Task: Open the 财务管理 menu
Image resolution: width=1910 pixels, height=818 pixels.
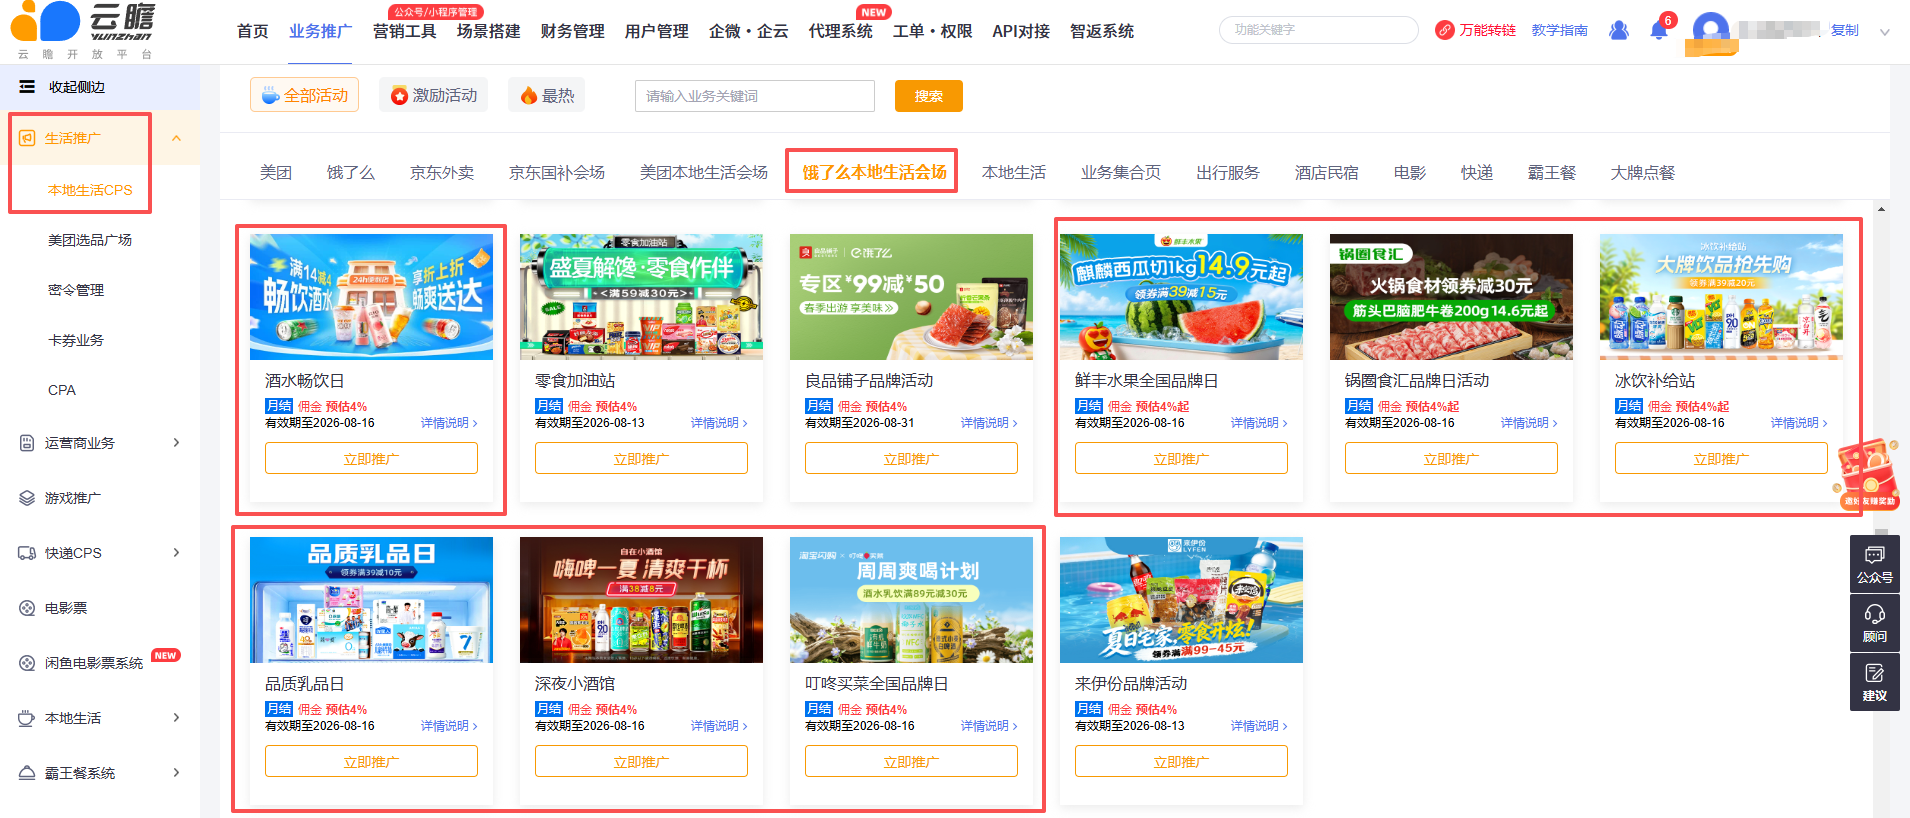Action: tap(573, 31)
